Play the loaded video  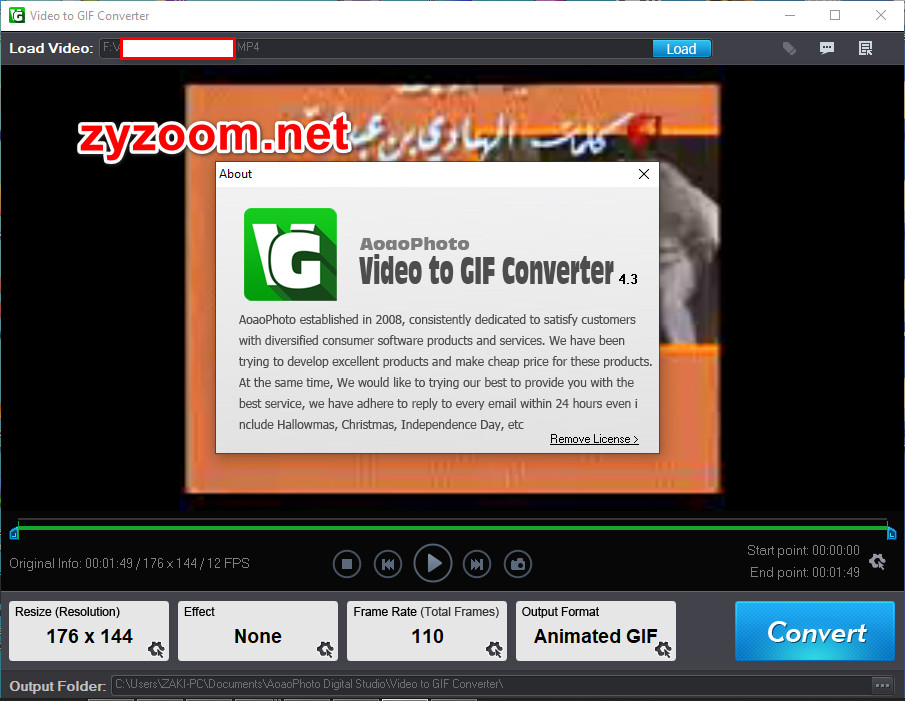pos(433,563)
